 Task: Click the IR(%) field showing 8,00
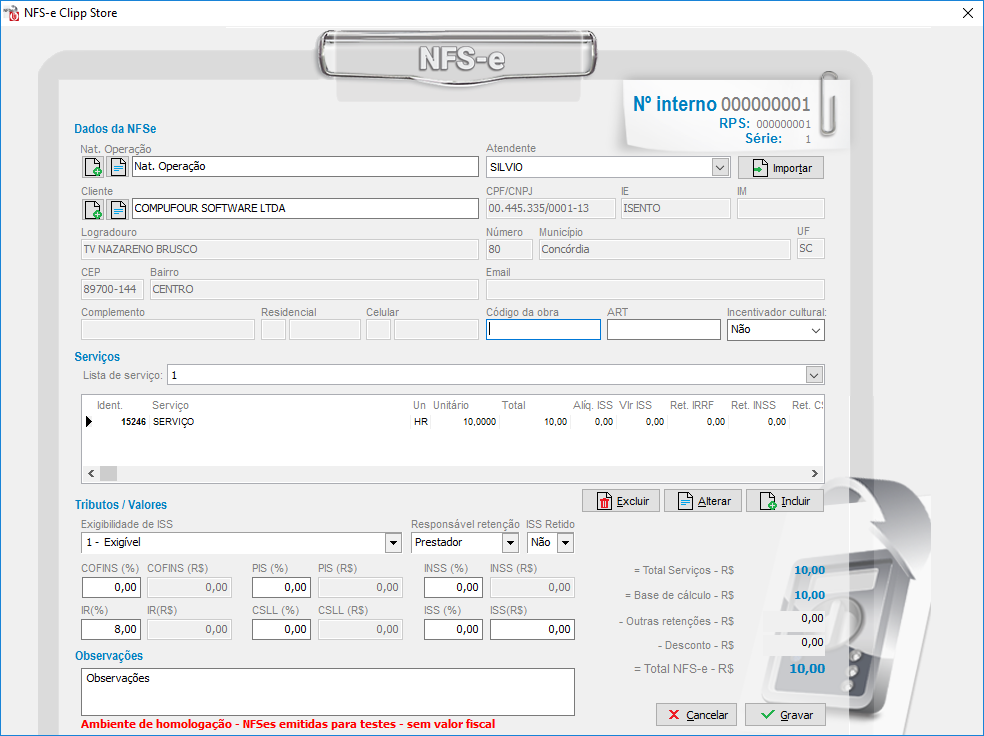[111, 629]
